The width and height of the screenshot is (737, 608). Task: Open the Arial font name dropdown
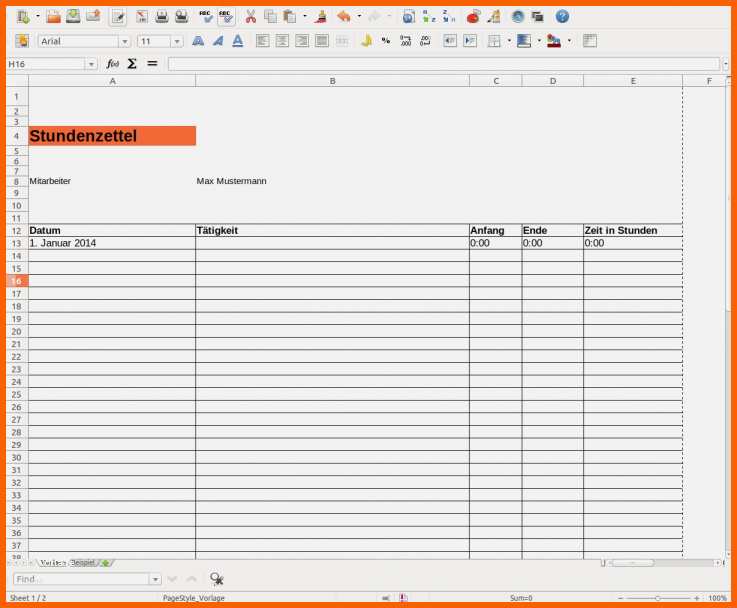pos(125,41)
